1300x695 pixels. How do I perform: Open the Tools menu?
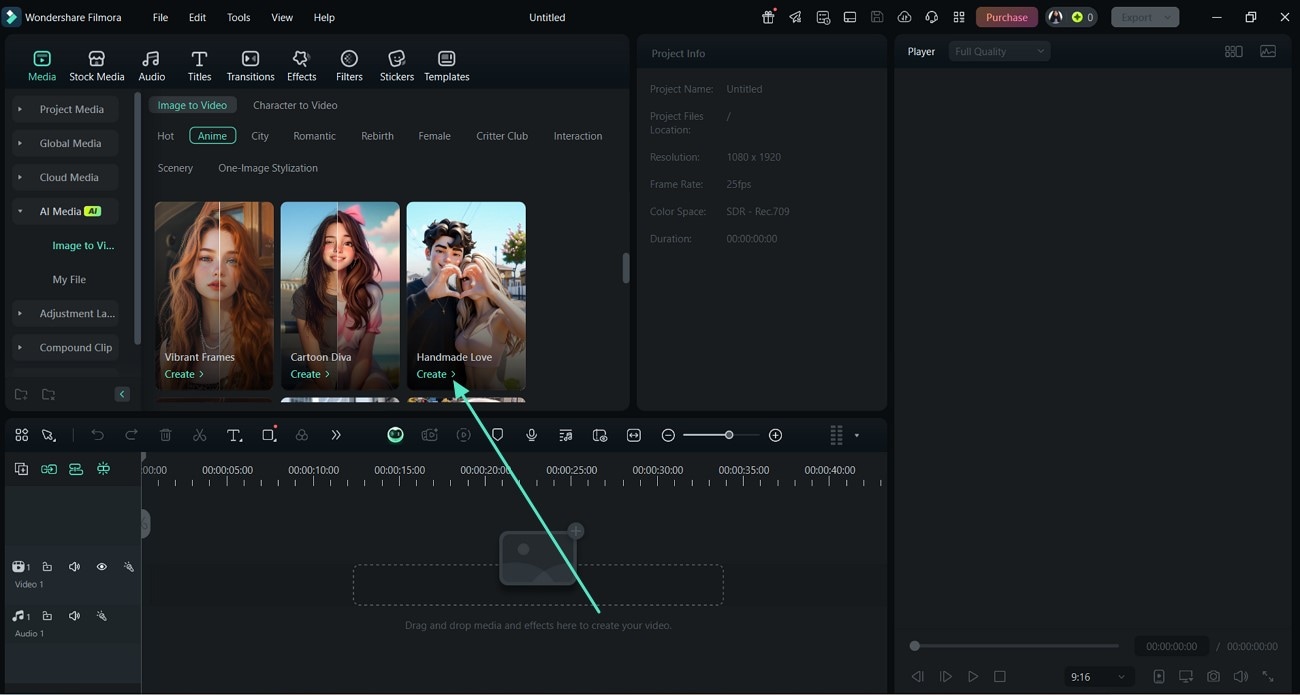click(238, 17)
